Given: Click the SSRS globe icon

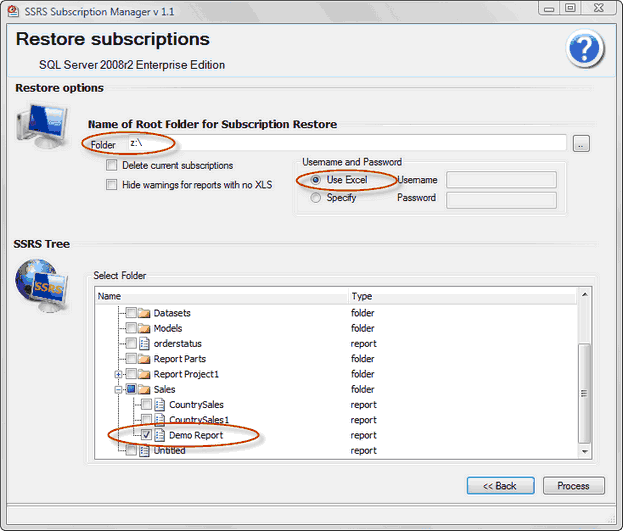Looking at the screenshot, I should (42, 285).
